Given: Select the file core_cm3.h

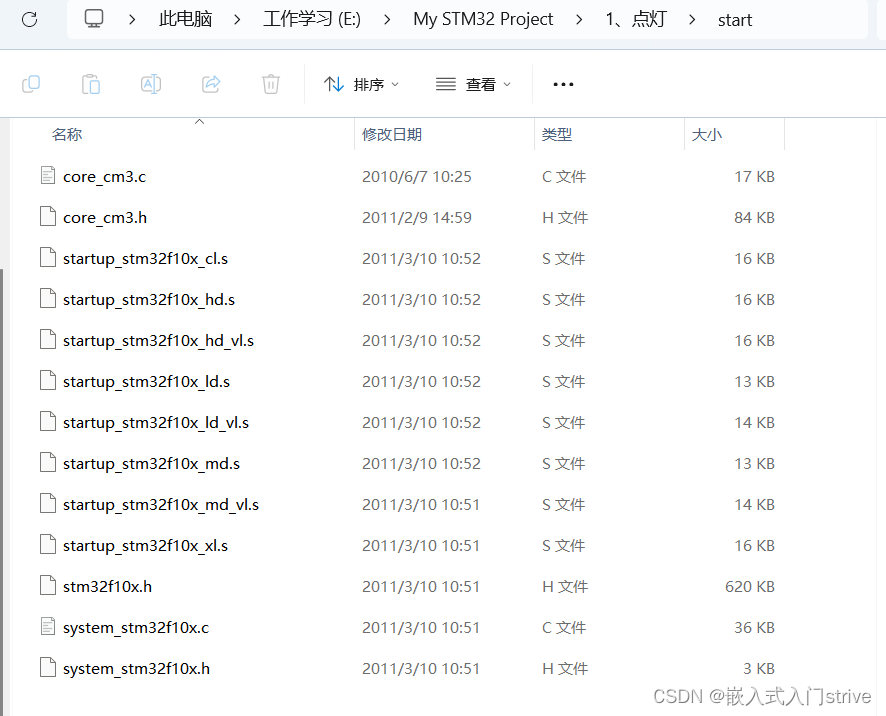Looking at the screenshot, I should coord(105,218).
